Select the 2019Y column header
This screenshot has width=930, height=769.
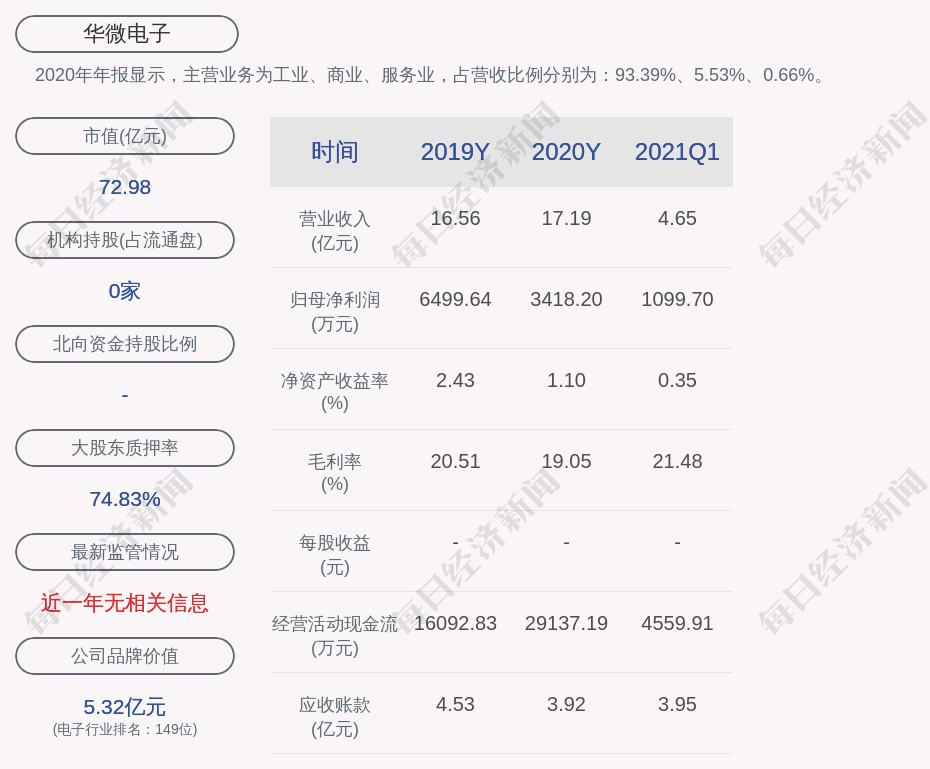coord(455,152)
